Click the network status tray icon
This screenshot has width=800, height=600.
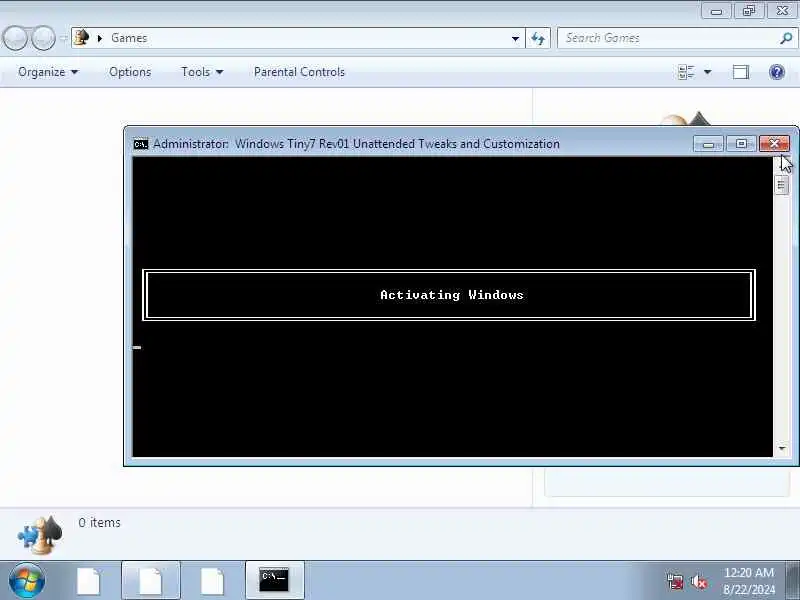(675, 581)
